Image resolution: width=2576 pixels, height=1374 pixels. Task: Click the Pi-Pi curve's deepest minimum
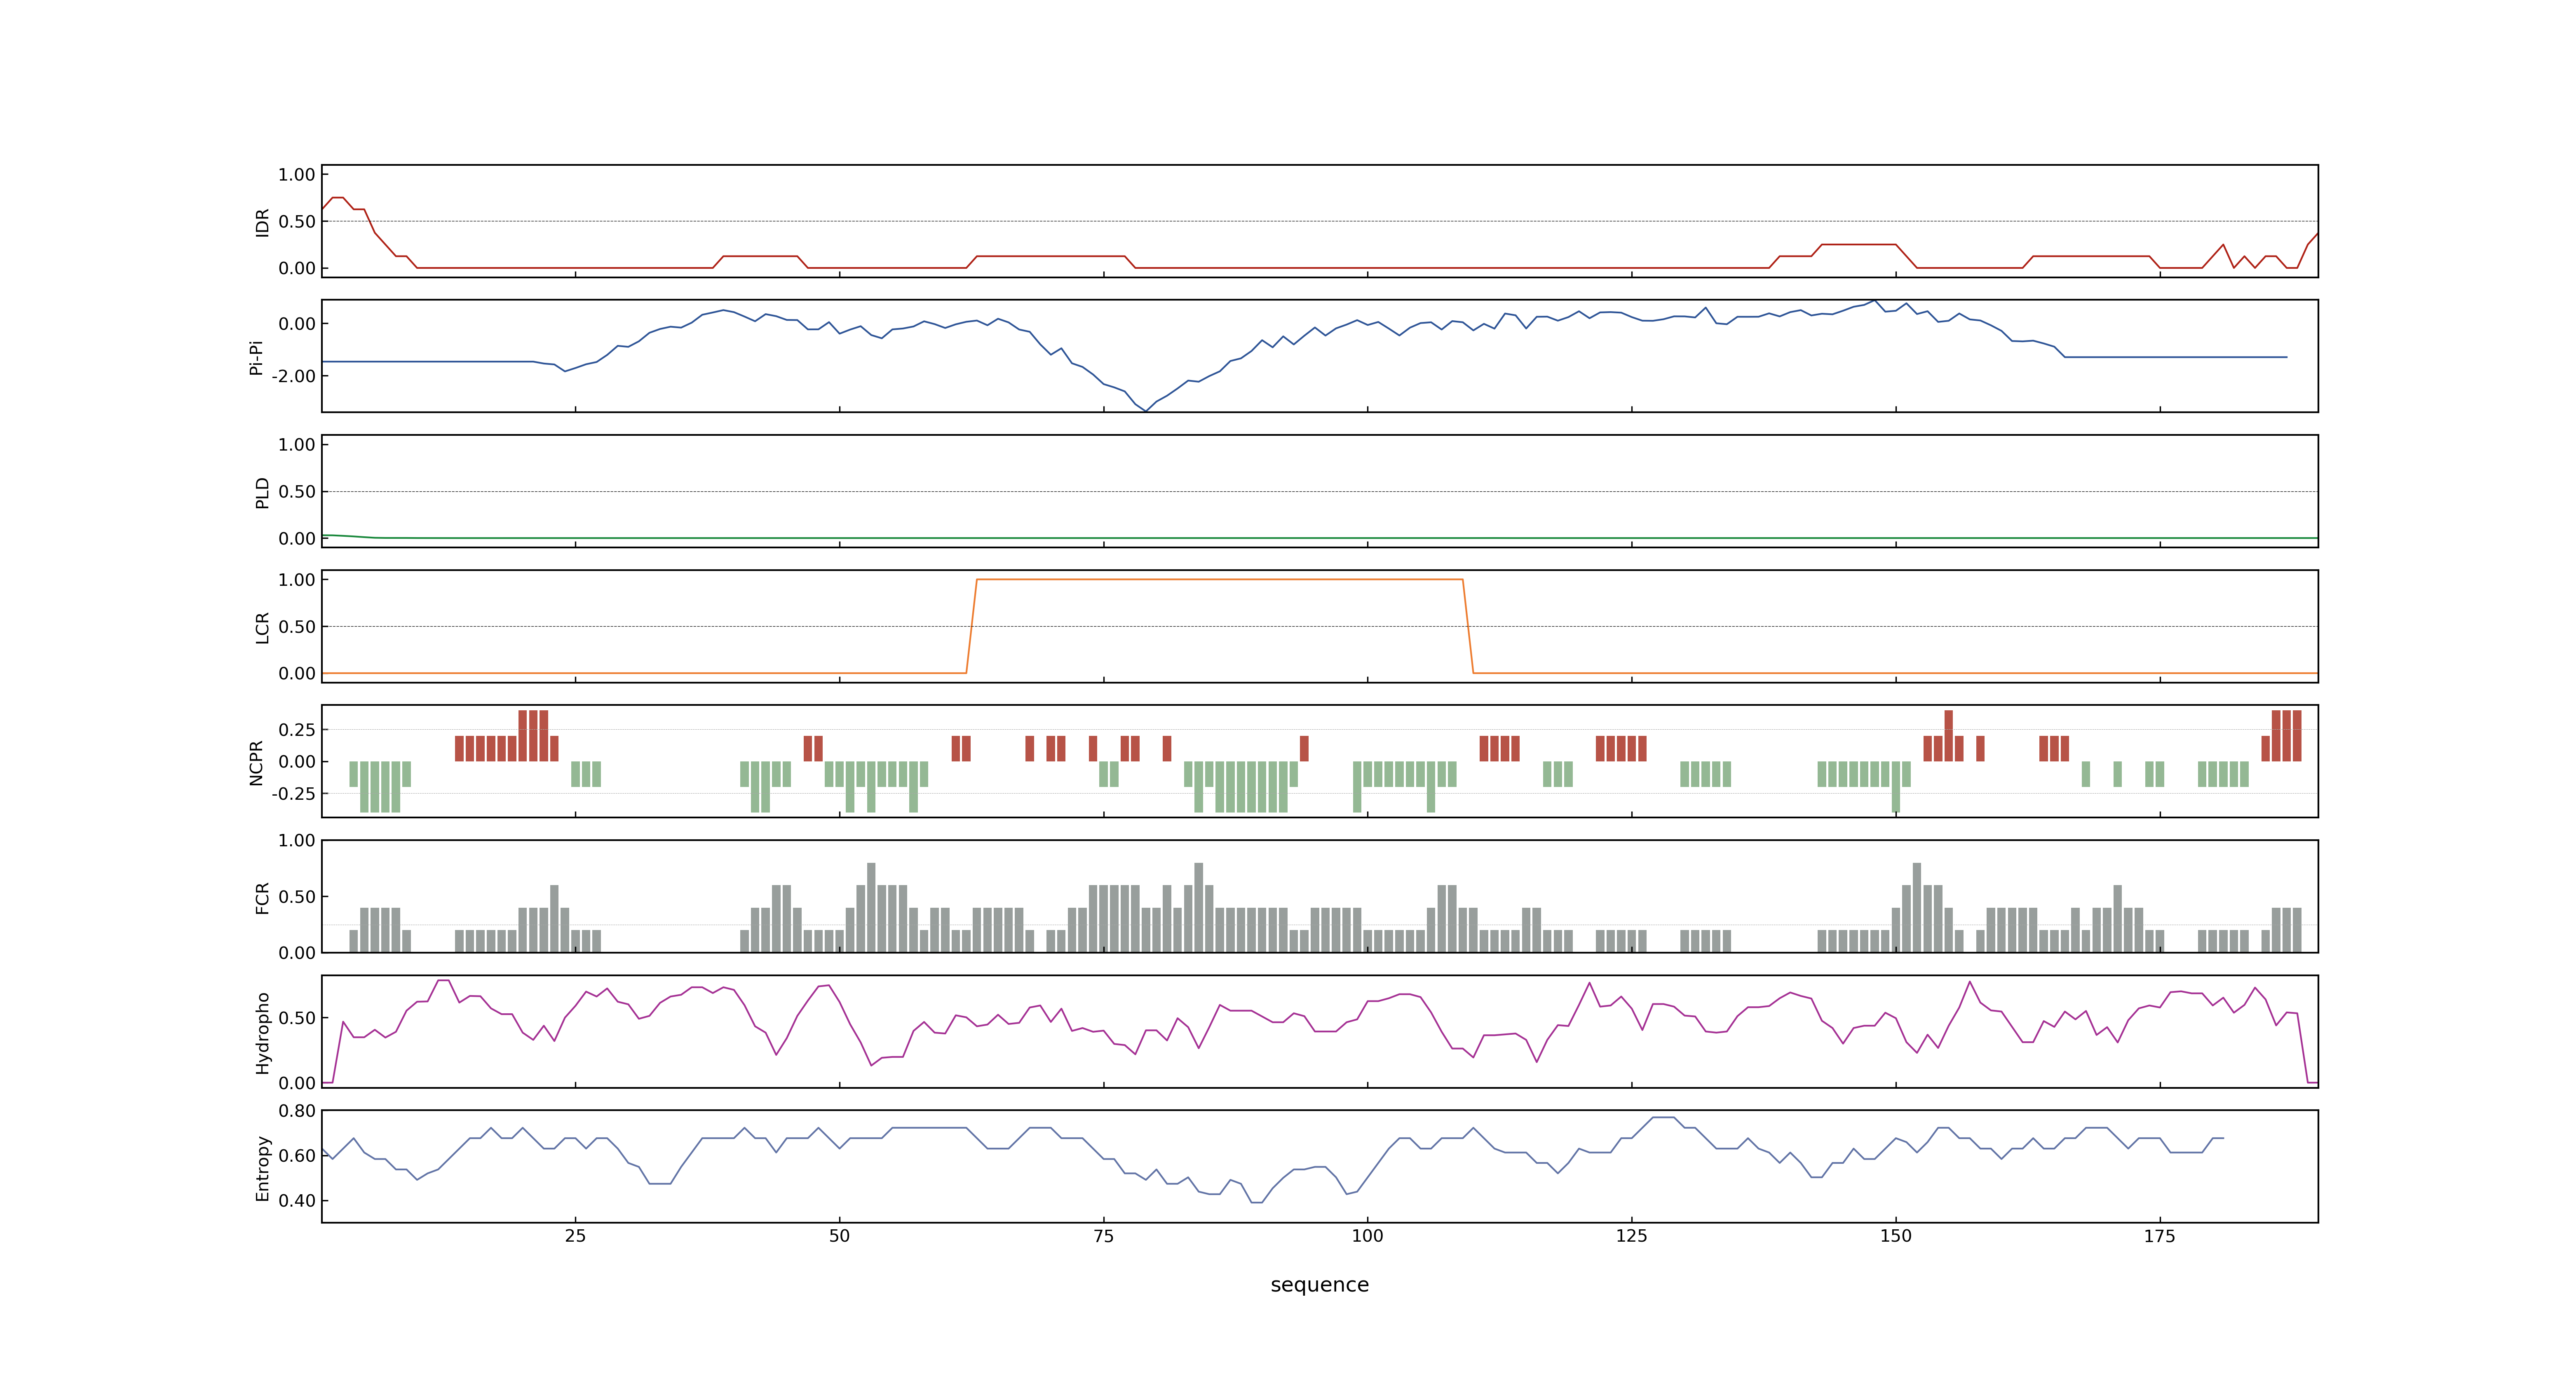coord(1145,410)
